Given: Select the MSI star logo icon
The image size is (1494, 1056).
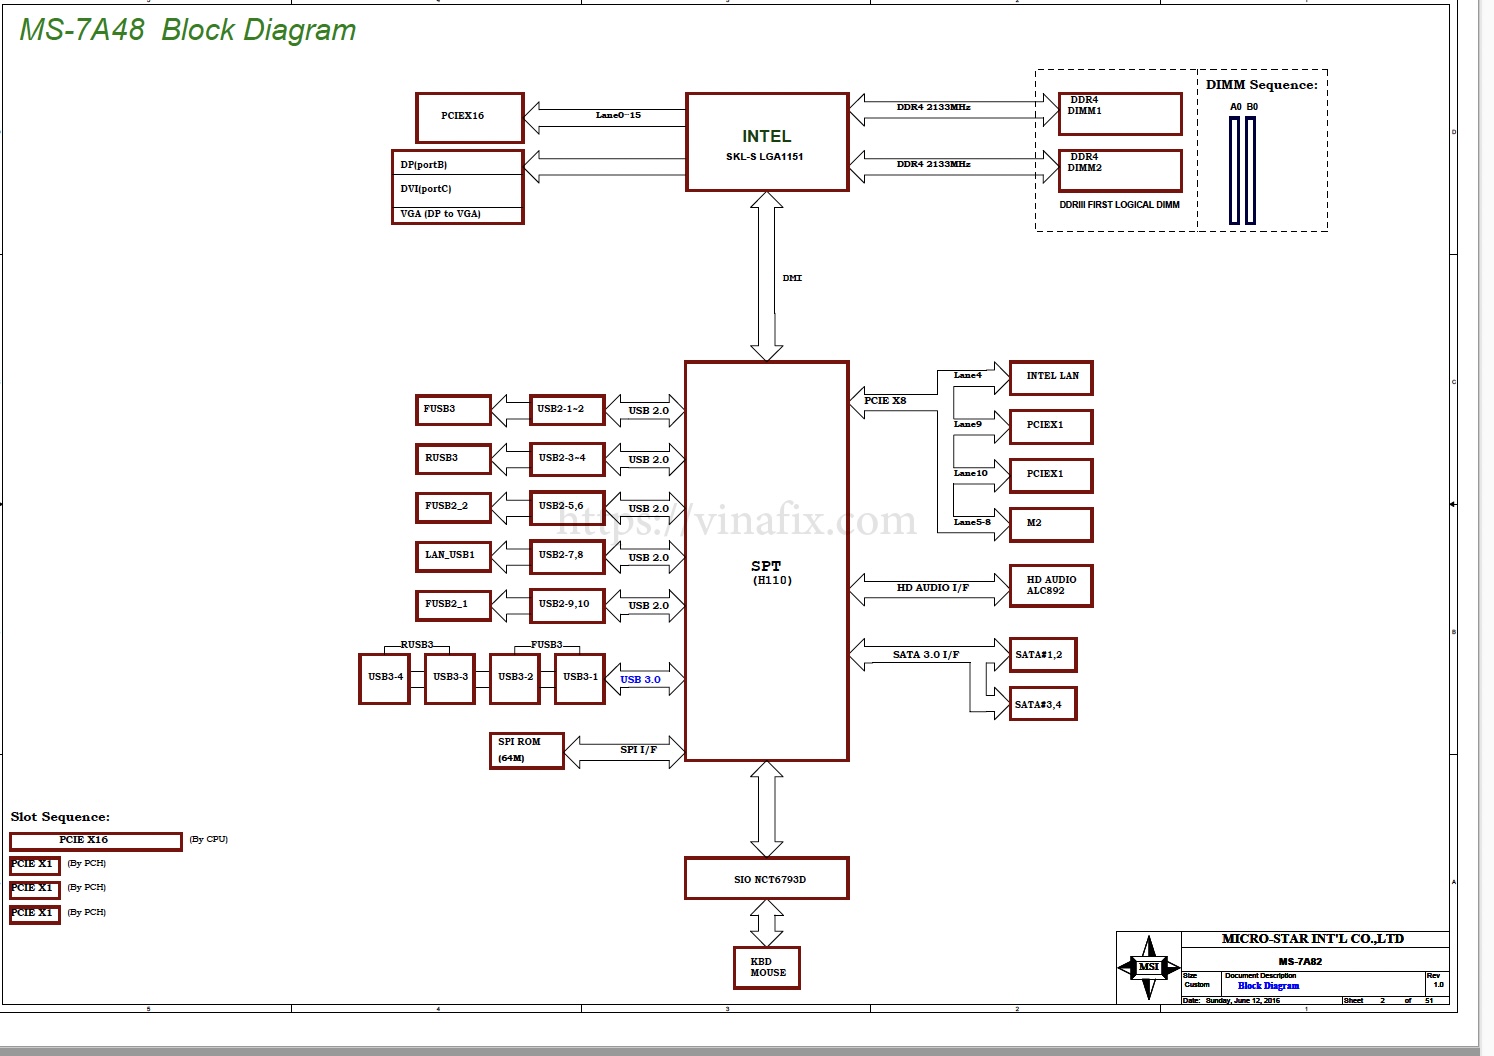Looking at the screenshot, I should click(1149, 967).
